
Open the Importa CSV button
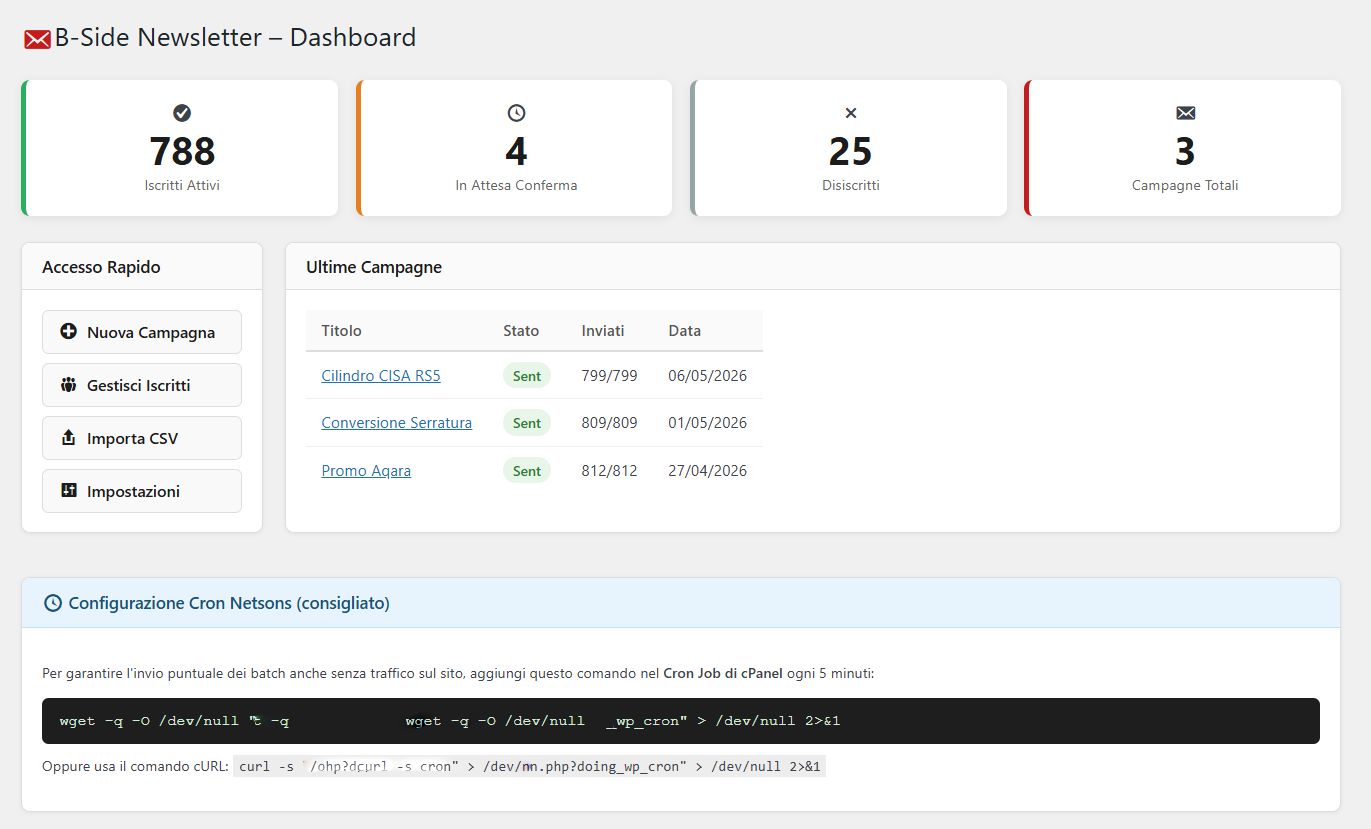(x=142, y=438)
